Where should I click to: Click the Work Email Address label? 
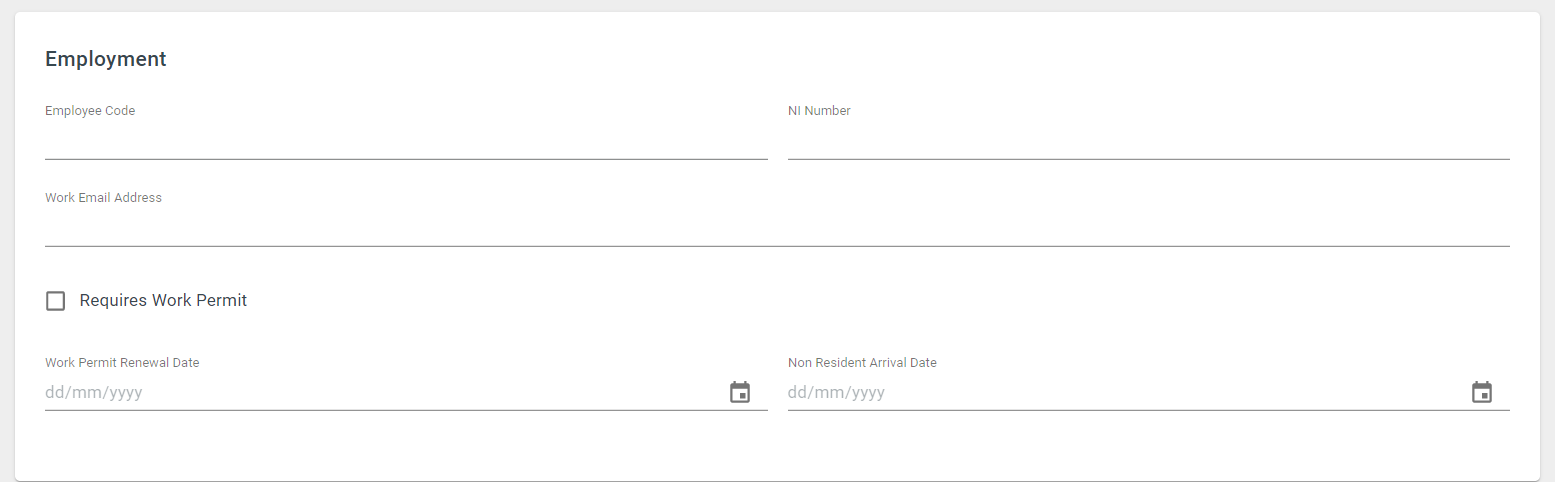point(103,198)
